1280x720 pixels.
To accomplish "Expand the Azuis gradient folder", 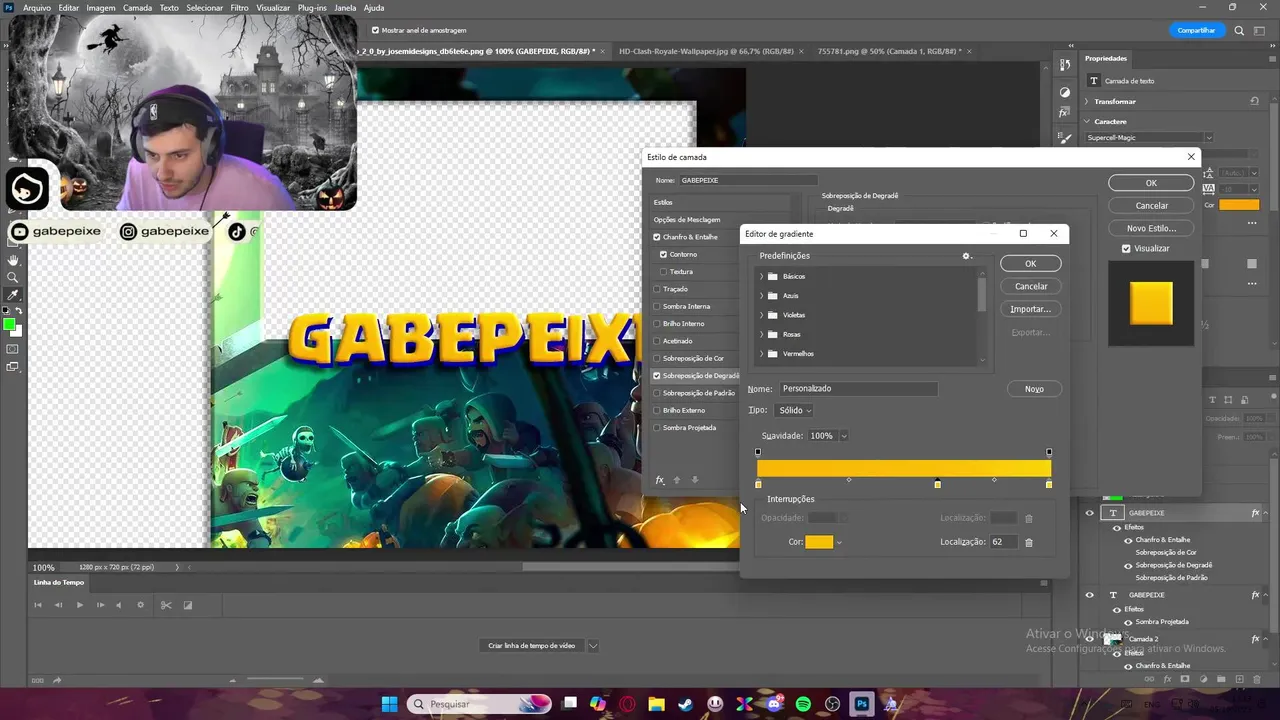I will (762, 295).
